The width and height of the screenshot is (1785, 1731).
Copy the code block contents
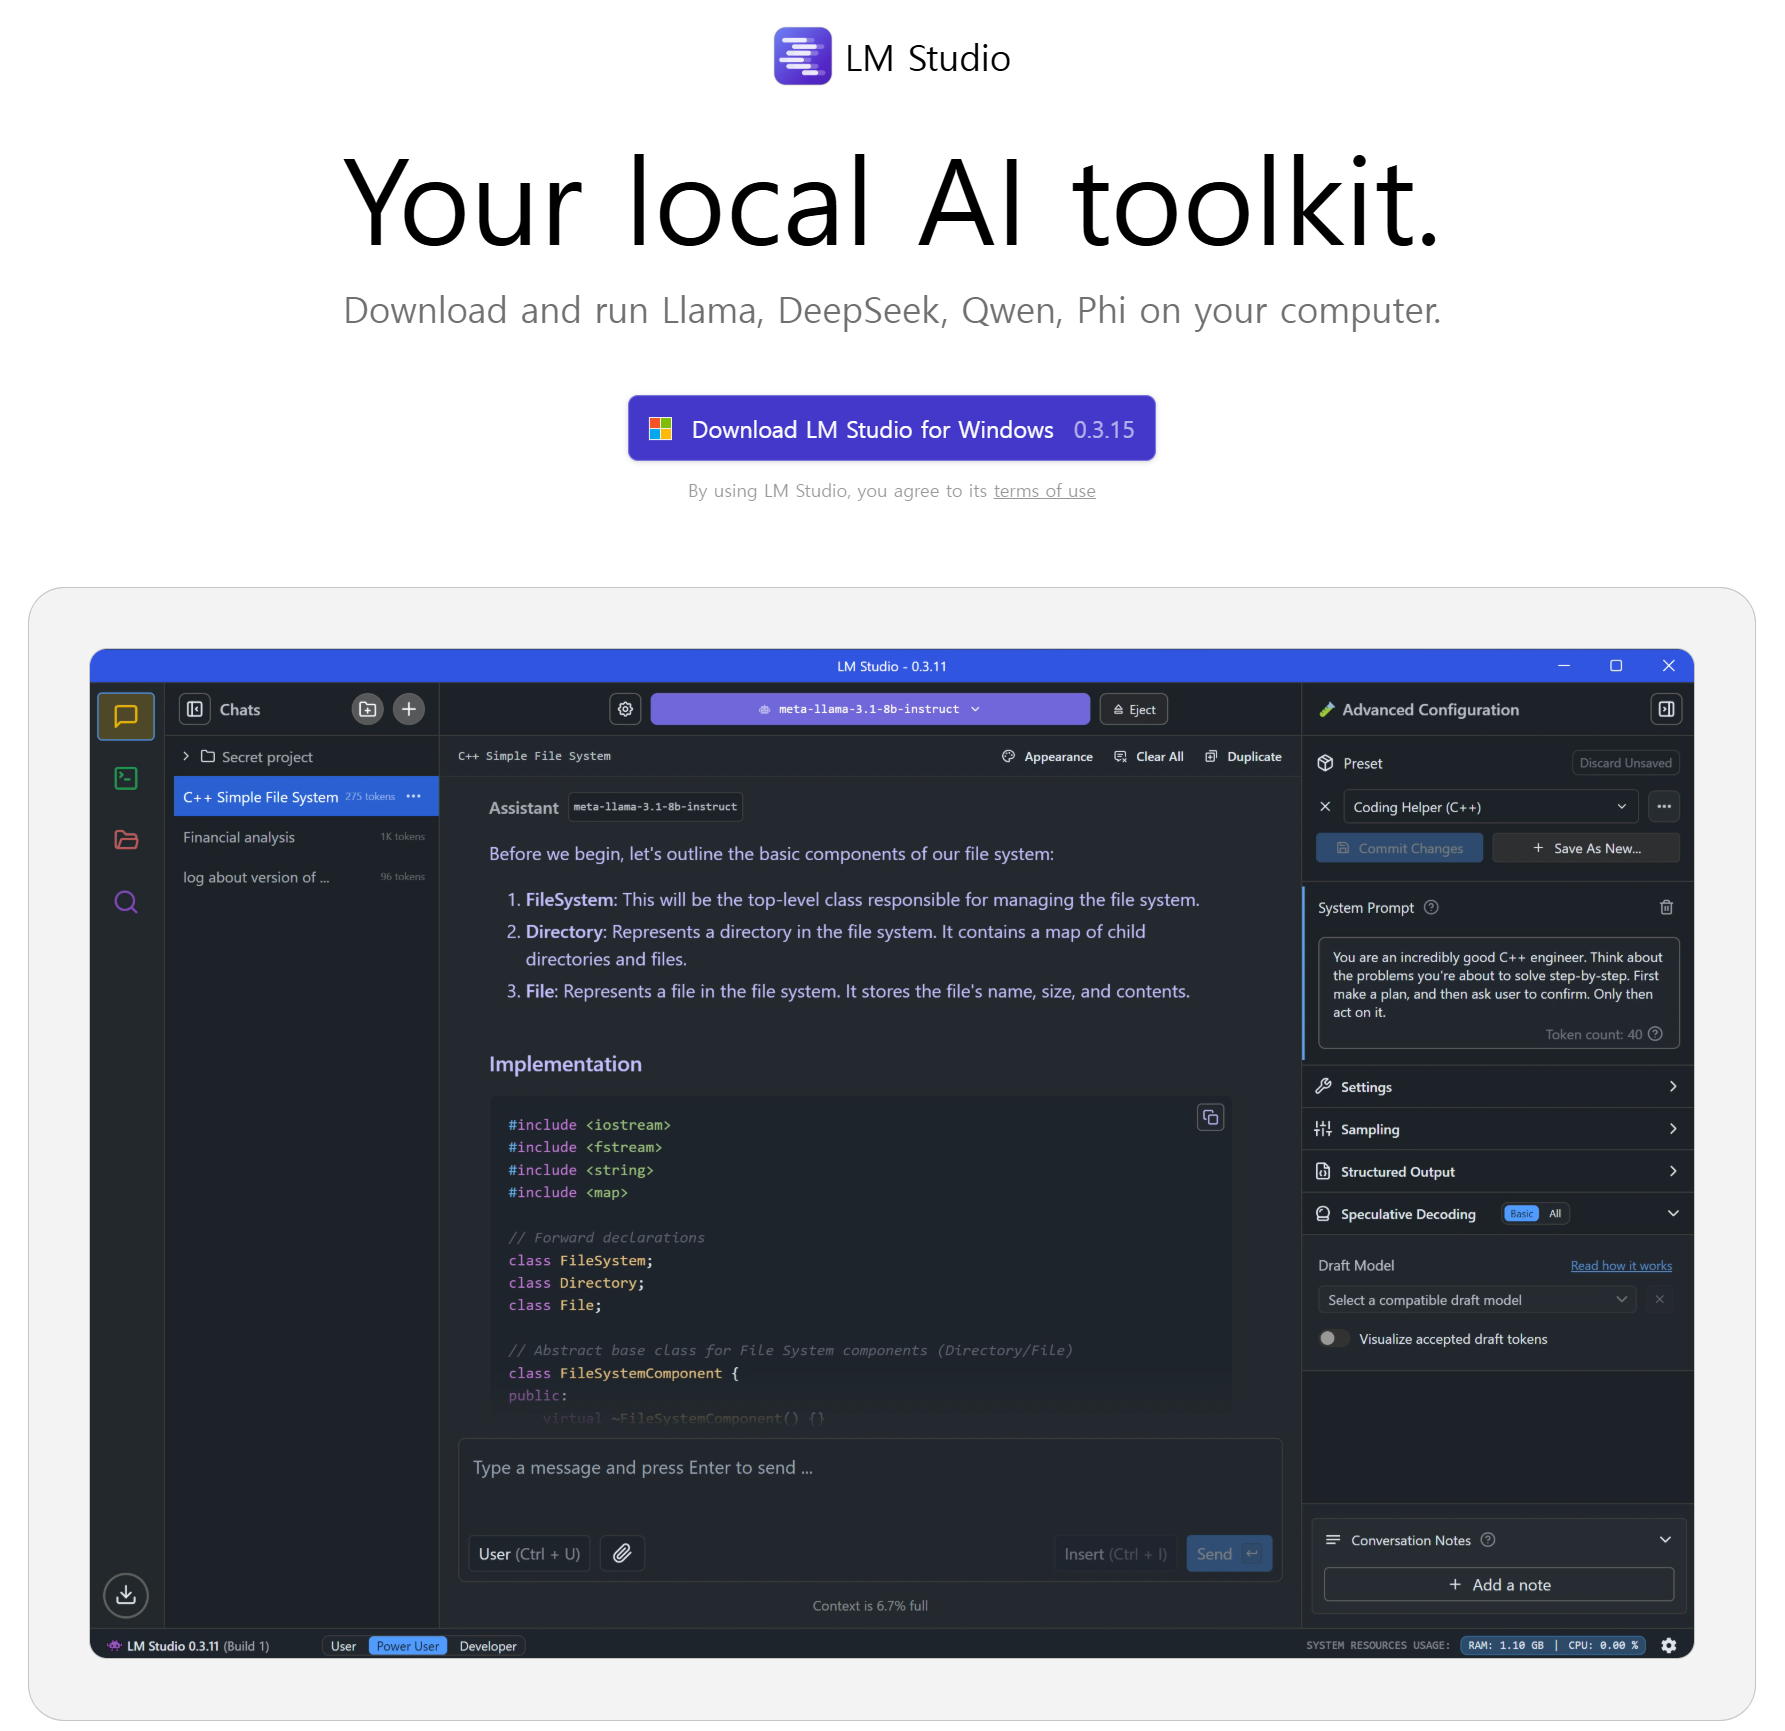pyautogui.click(x=1211, y=1117)
